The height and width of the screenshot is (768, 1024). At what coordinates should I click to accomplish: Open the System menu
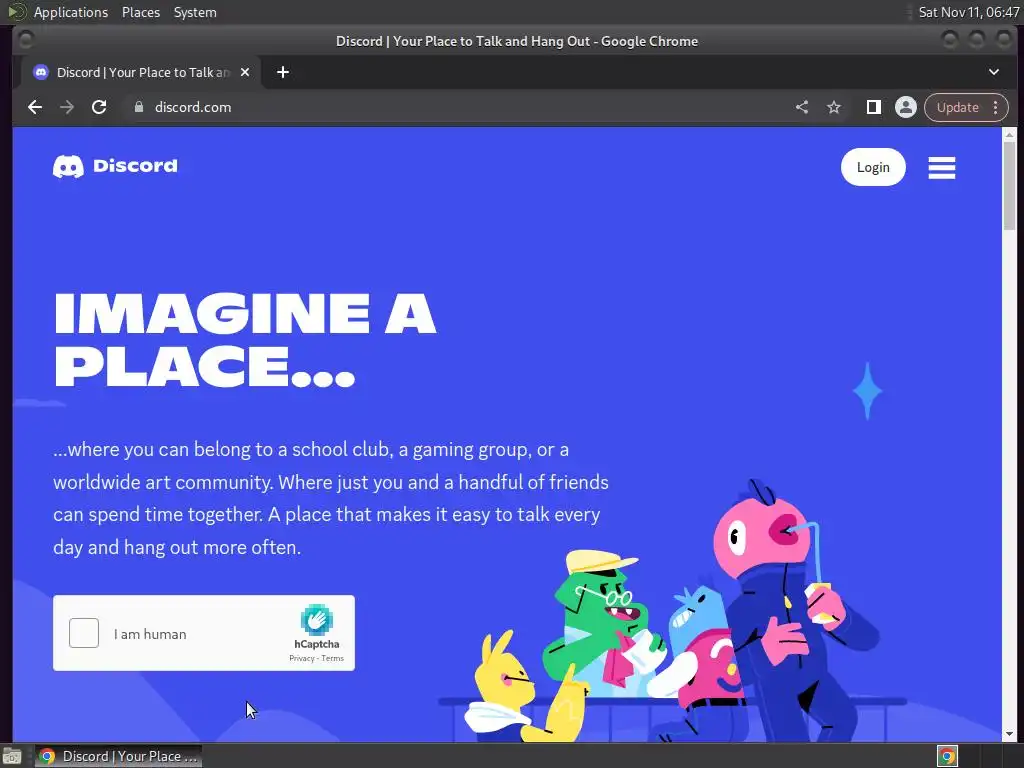(x=195, y=12)
